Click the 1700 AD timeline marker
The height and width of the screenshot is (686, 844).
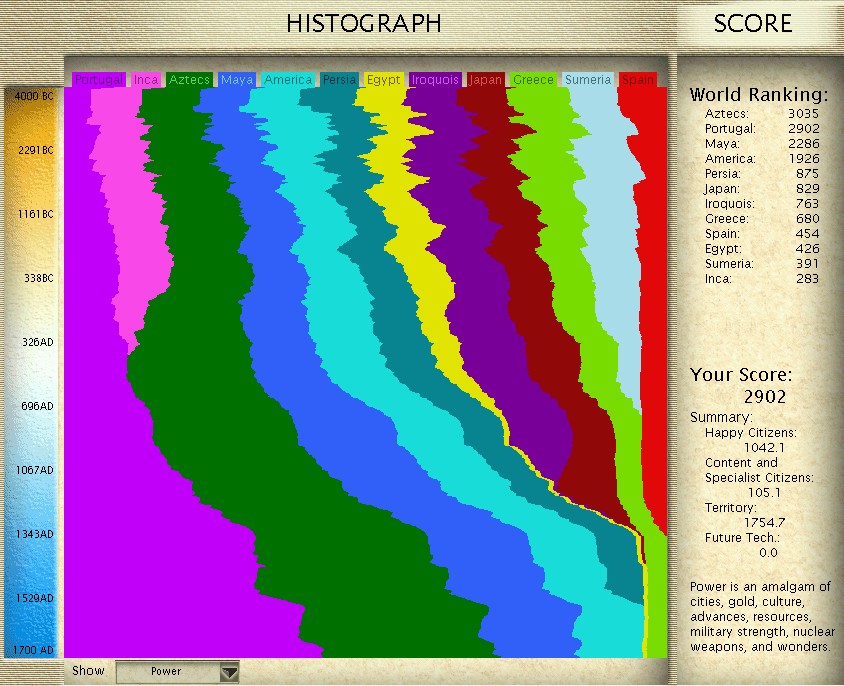[x=33, y=651]
